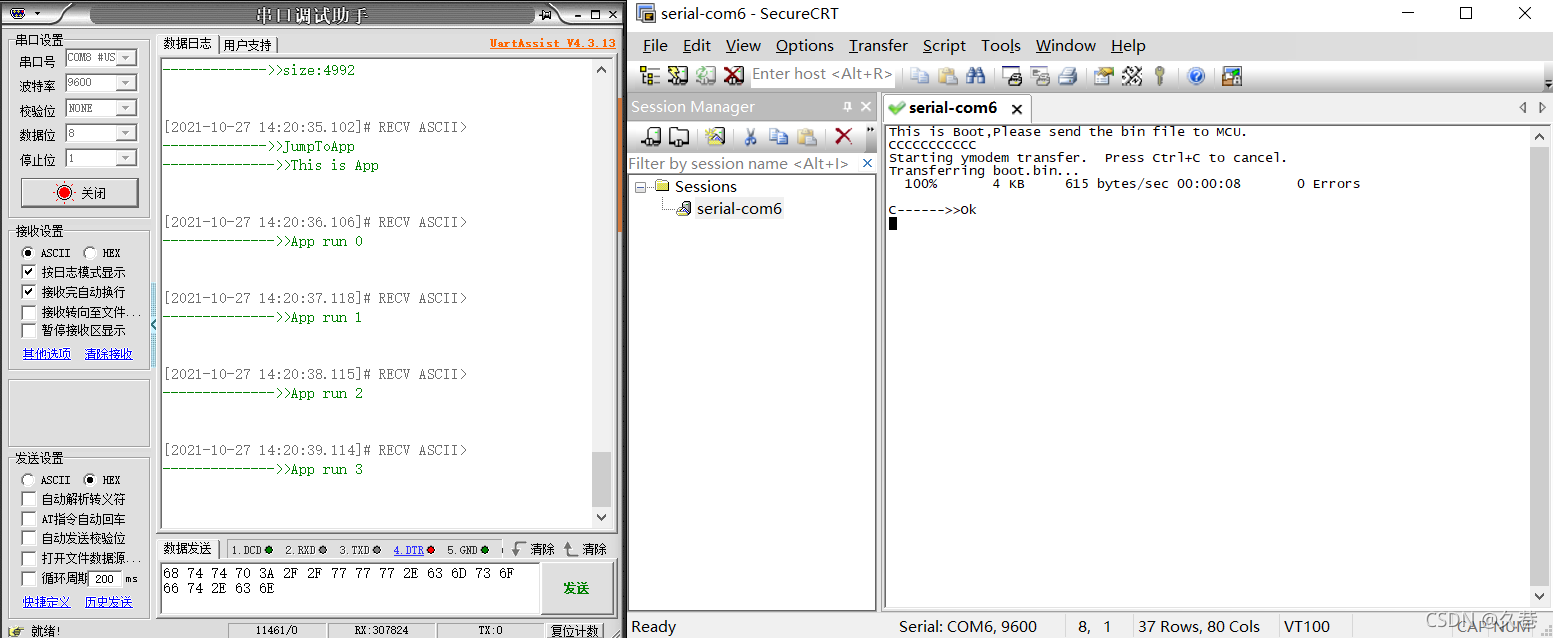The image size is (1553, 638).
Task: Click the Cut scissors icon in Session Manager
Action: [750, 136]
